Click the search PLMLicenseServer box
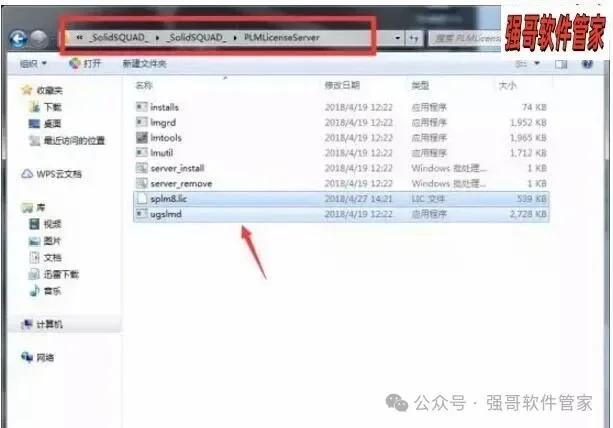 465,38
